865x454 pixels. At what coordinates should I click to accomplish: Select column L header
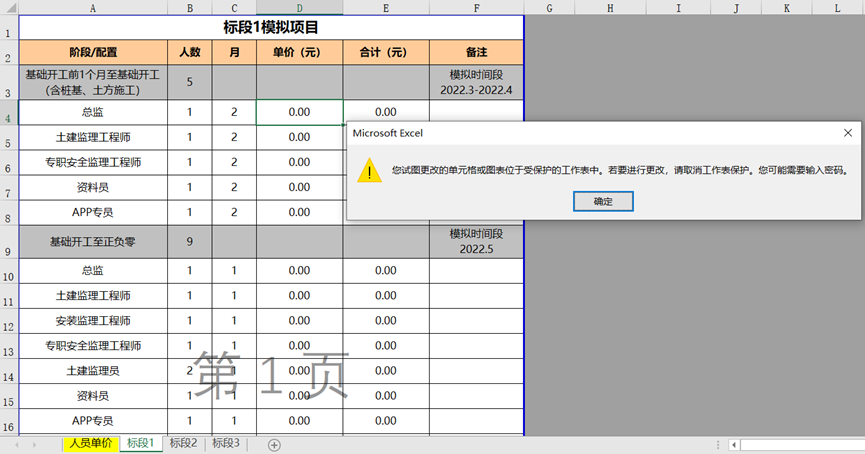click(837, 8)
